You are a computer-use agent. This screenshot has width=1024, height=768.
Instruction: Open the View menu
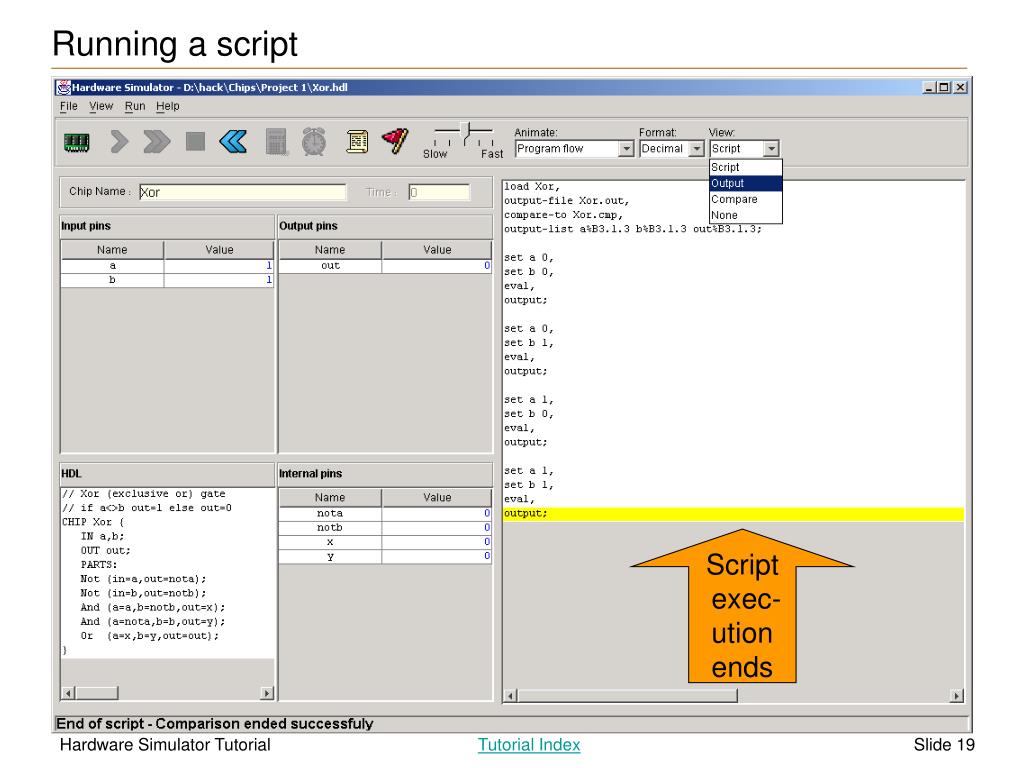(101, 106)
